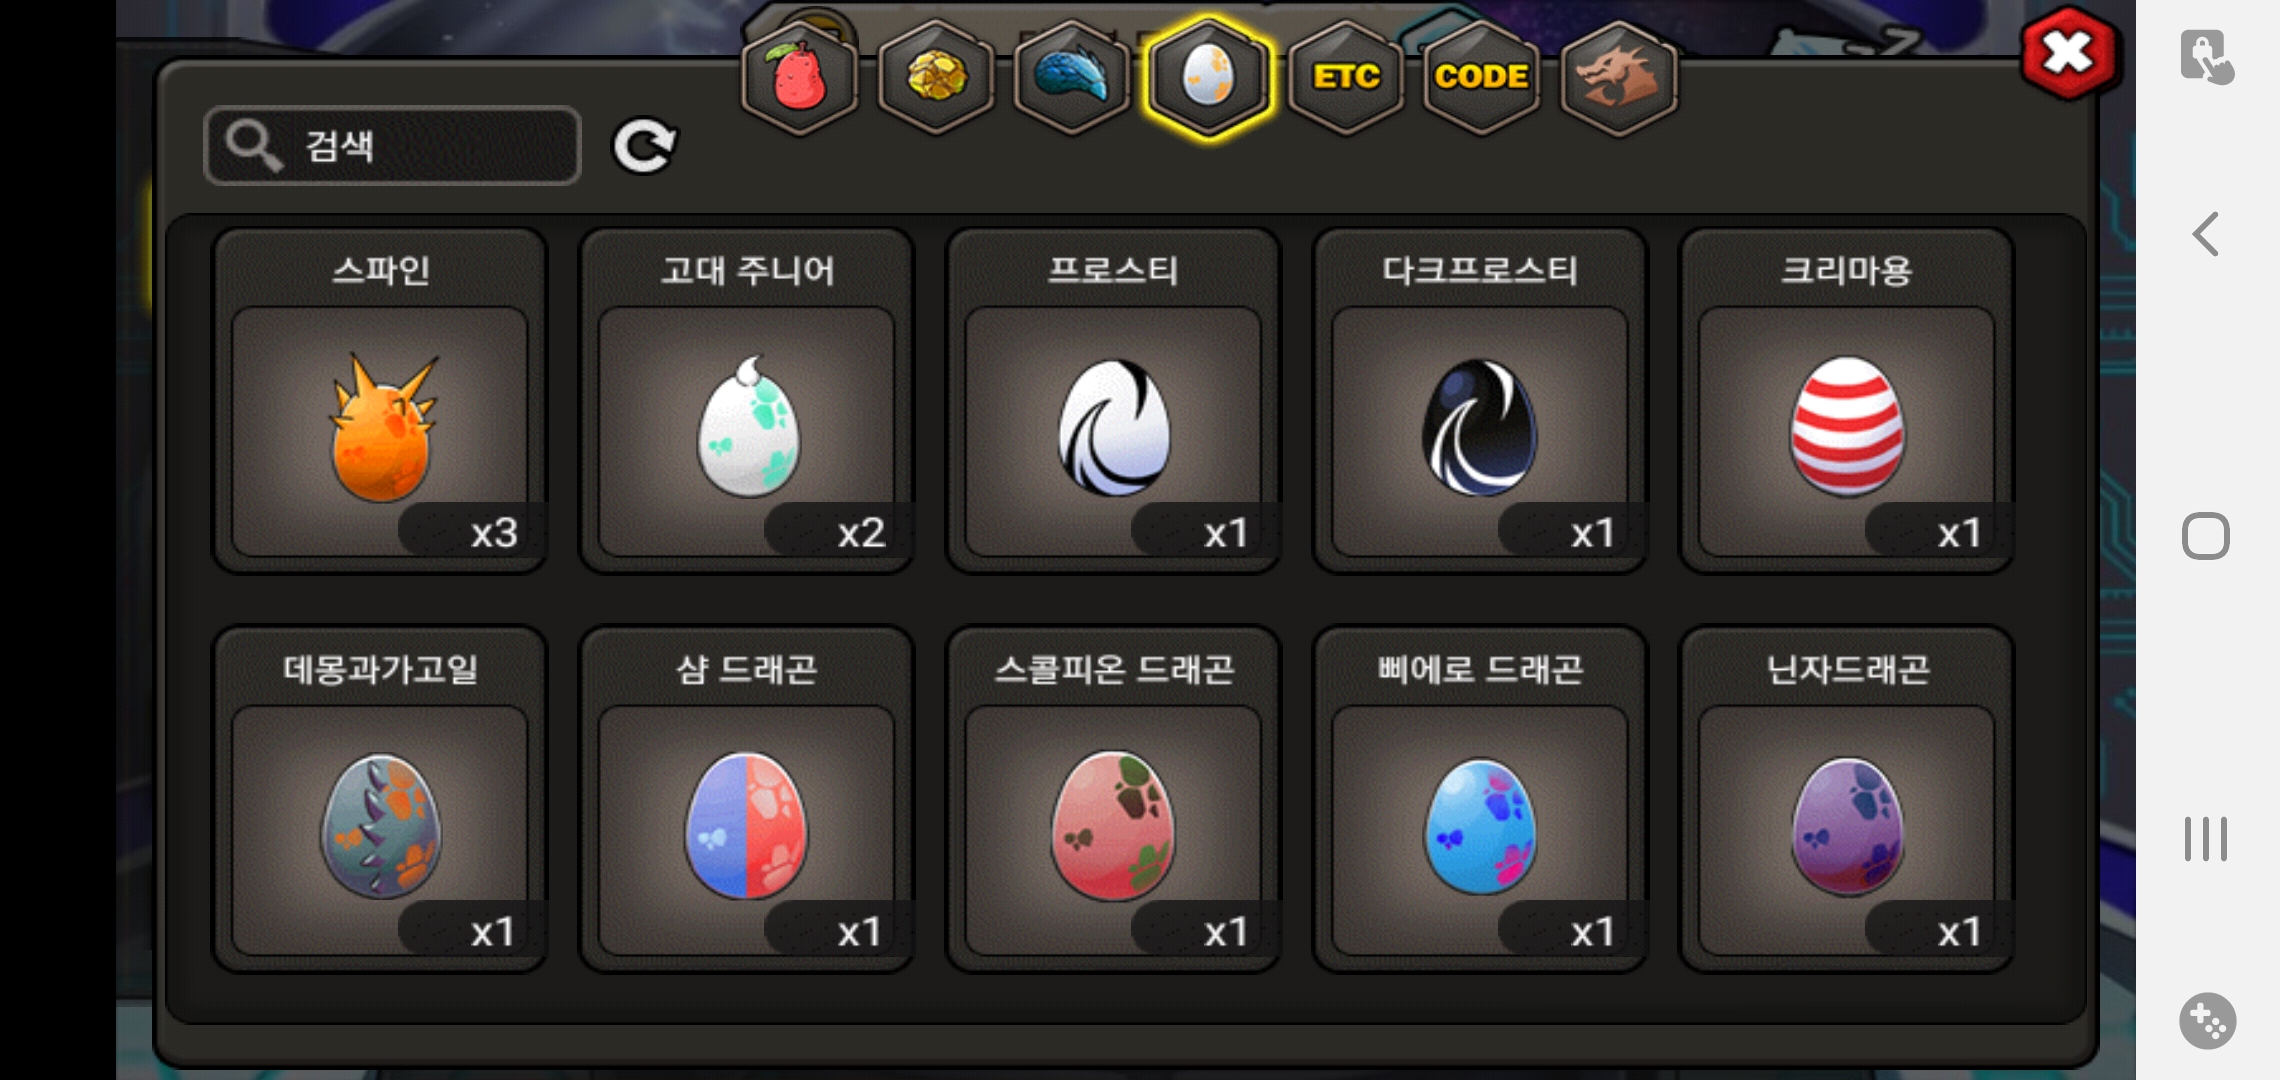Image resolution: width=2280 pixels, height=1080 pixels.
Task: Pick the black 다크프로스티 egg
Action: [x=1480, y=401]
